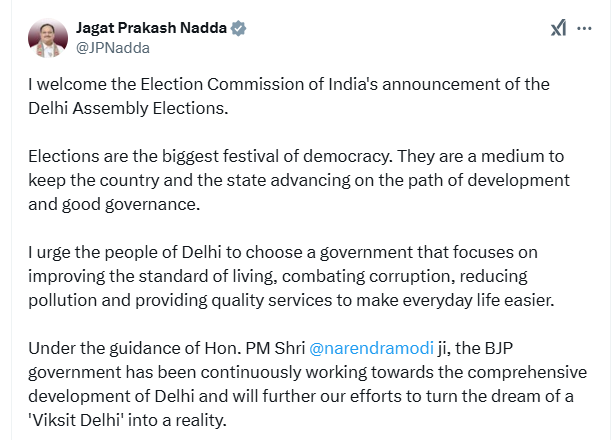611x440 pixels.
Task: Click the 'pollution and providing quality services' line
Action: point(291,300)
